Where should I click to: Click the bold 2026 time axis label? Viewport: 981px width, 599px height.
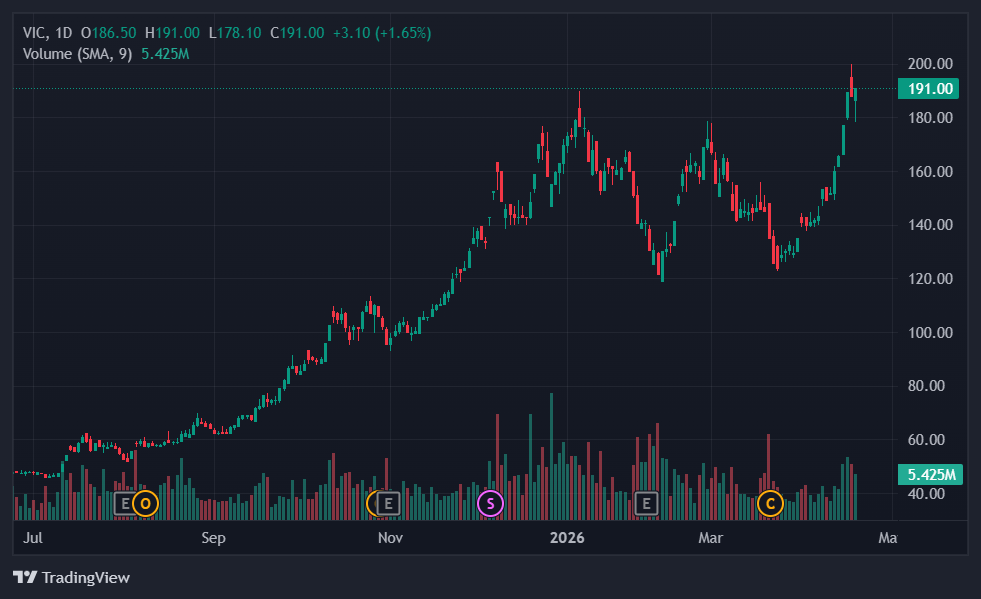click(x=566, y=538)
